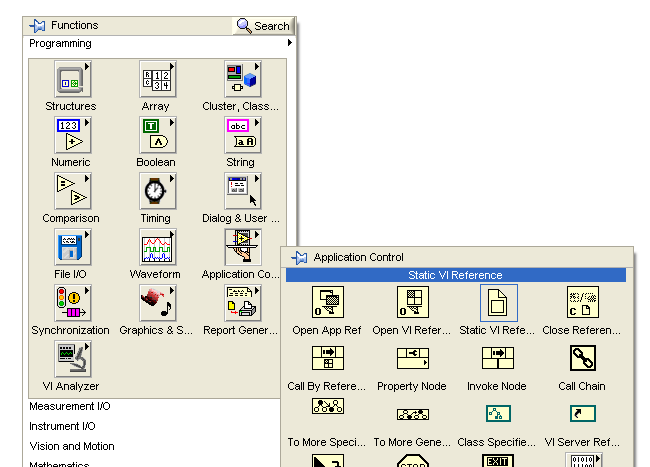Select the Class Specifier Constant icon
Screen dimensions: 650x467
[498, 414]
